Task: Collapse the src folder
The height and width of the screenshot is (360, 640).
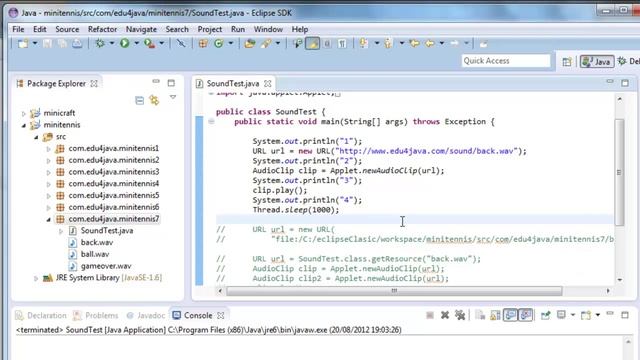Action: (x=36, y=137)
